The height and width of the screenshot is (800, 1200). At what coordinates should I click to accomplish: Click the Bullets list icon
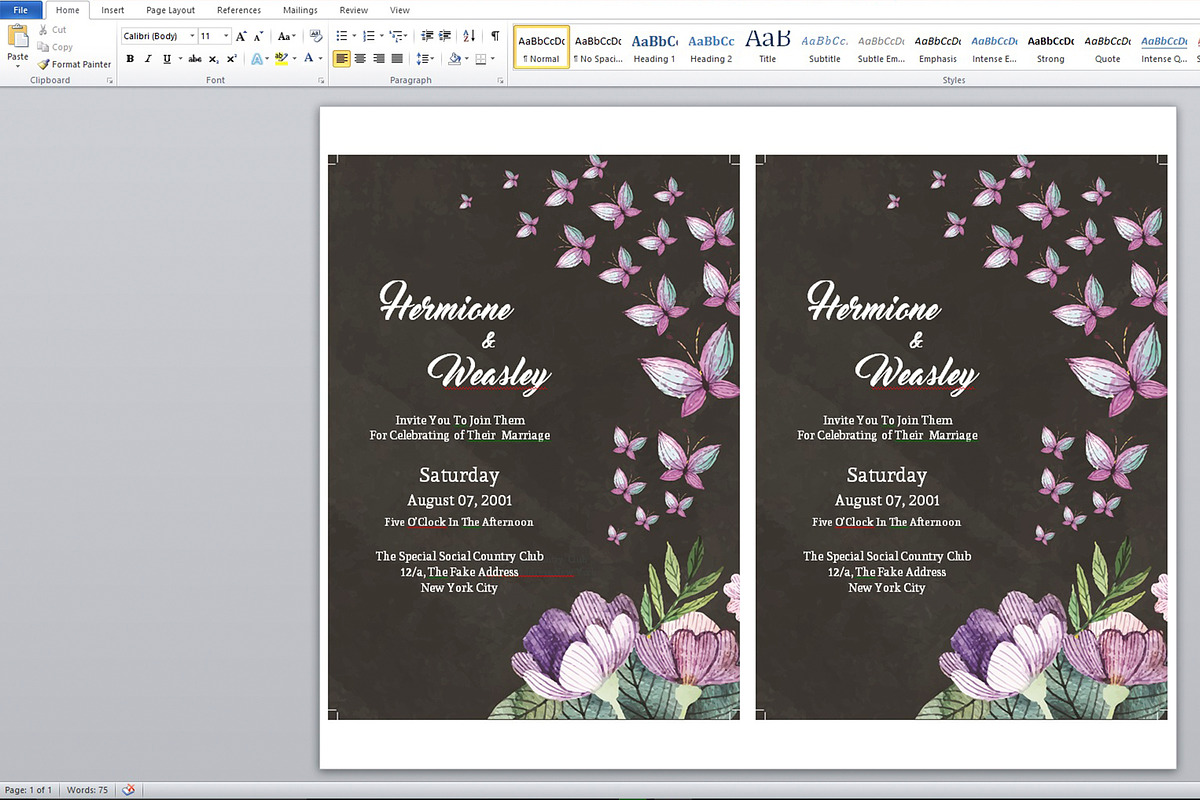coord(341,36)
